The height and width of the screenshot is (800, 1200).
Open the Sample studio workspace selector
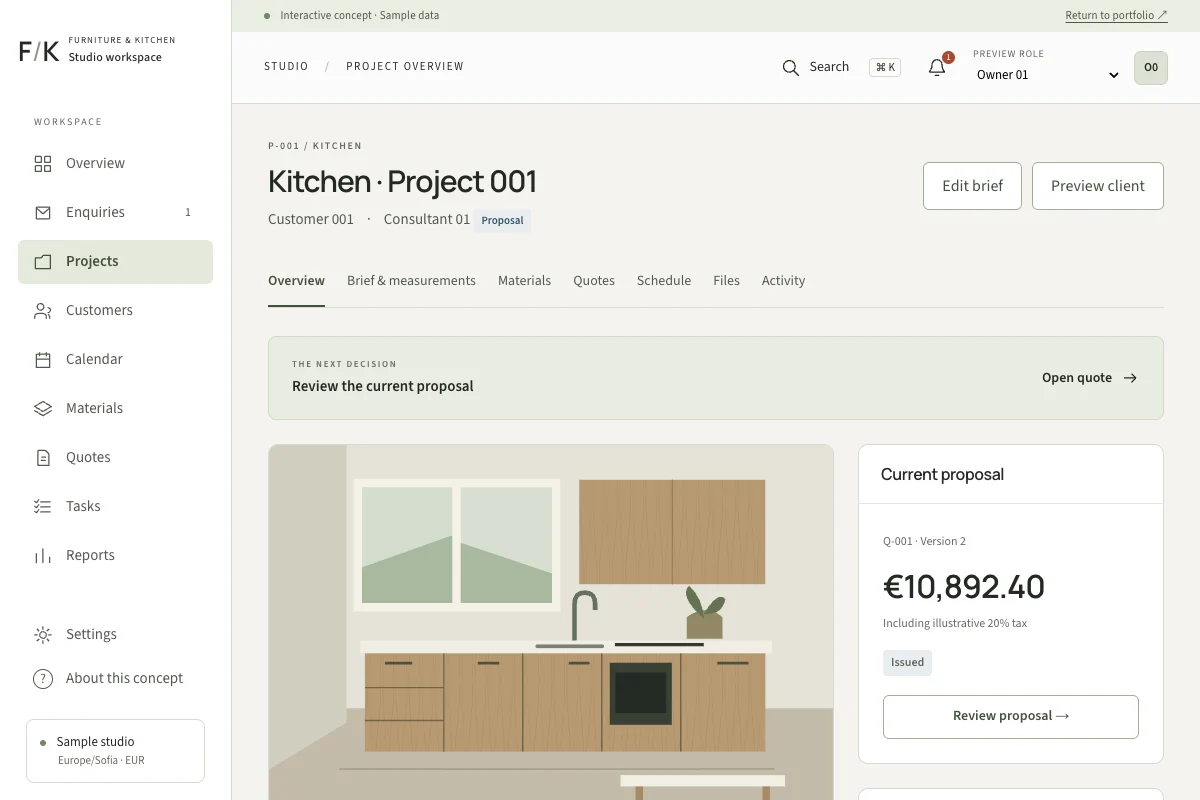(x=115, y=750)
